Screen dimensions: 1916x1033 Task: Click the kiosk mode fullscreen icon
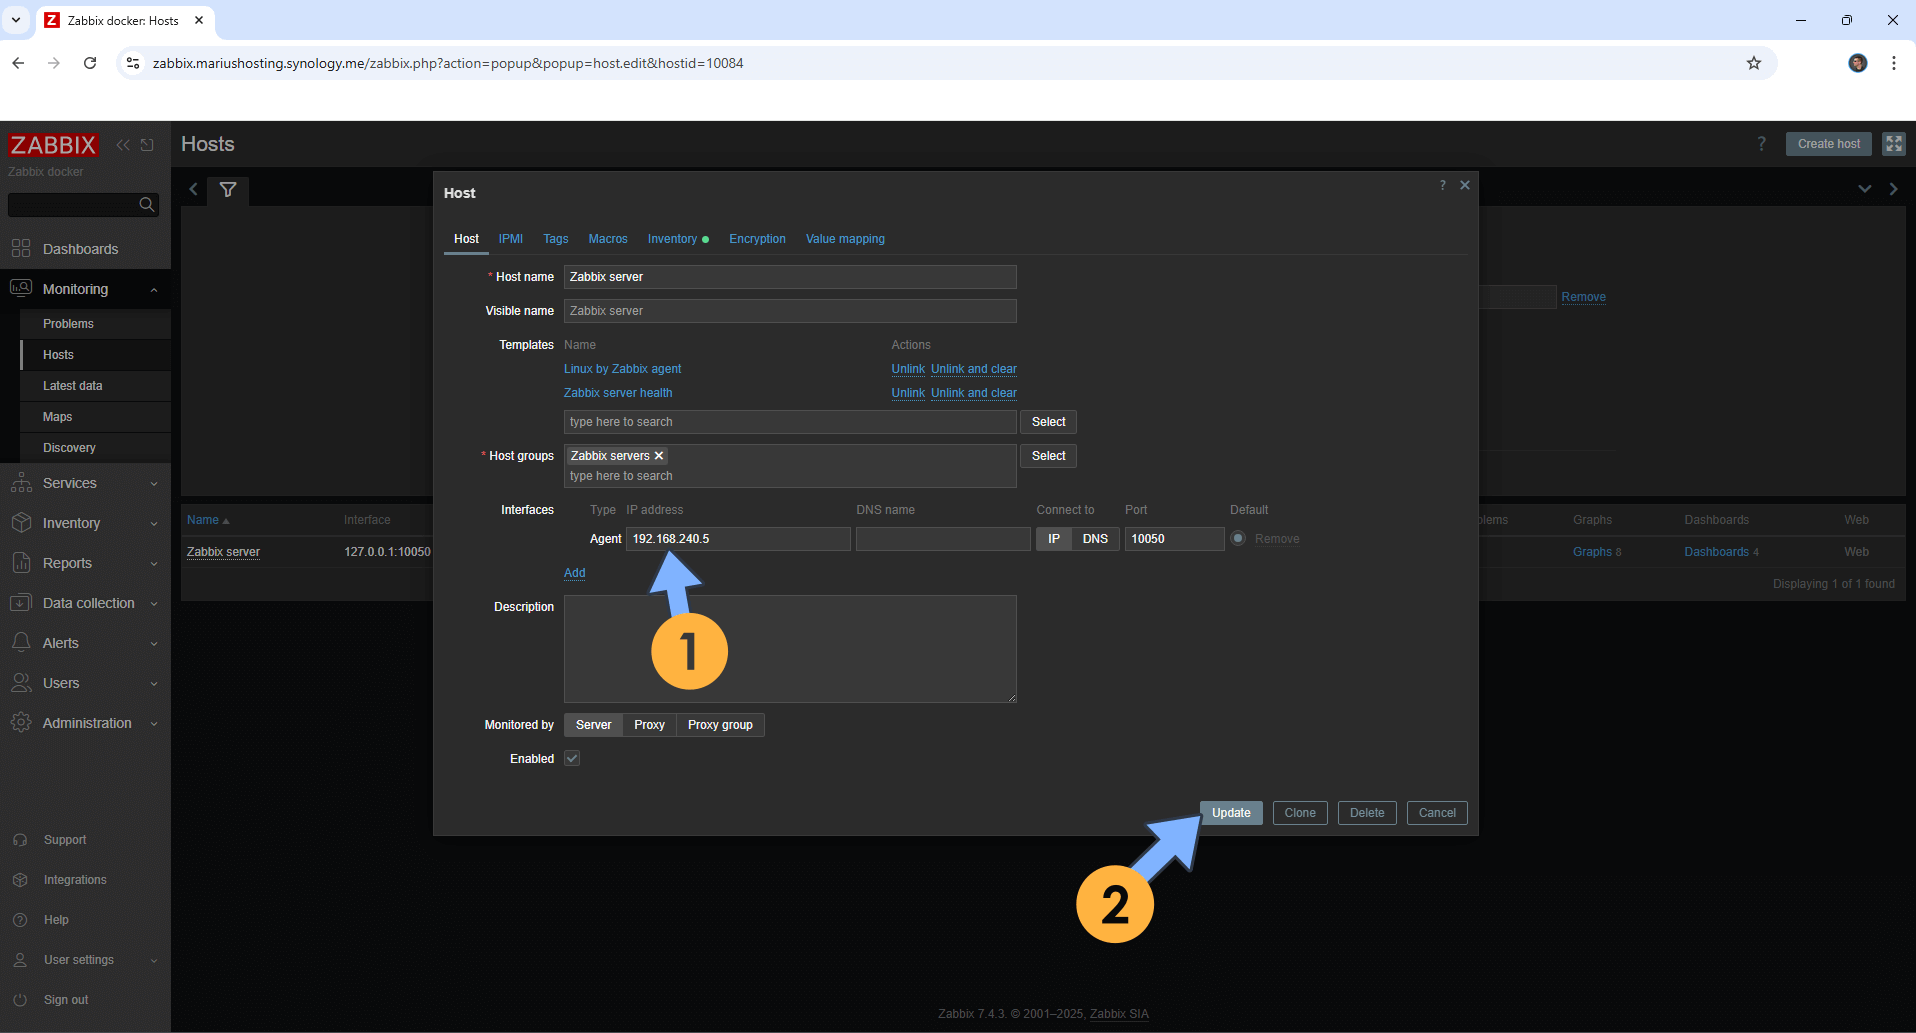click(x=1893, y=144)
